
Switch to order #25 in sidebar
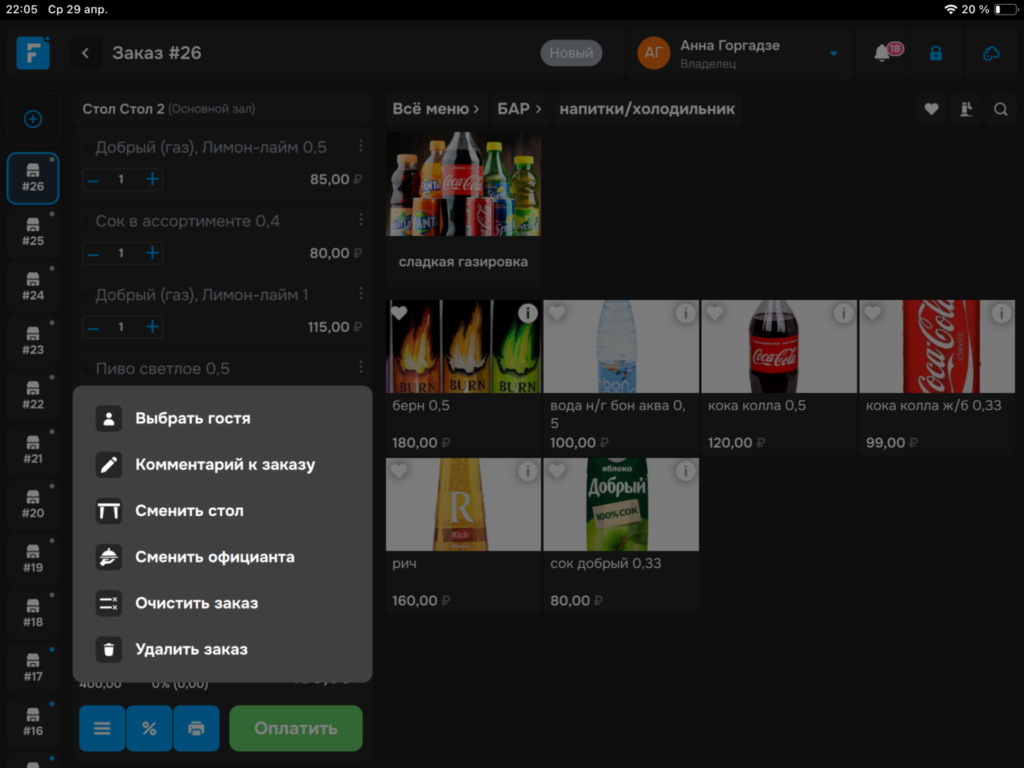(x=33, y=233)
